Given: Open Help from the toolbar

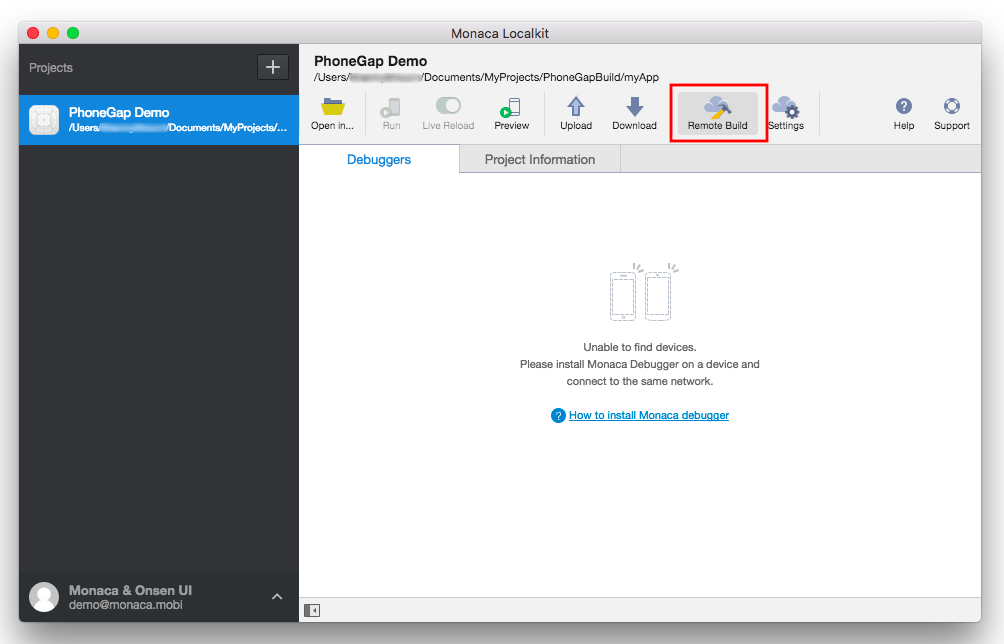Looking at the screenshot, I should 903,108.
